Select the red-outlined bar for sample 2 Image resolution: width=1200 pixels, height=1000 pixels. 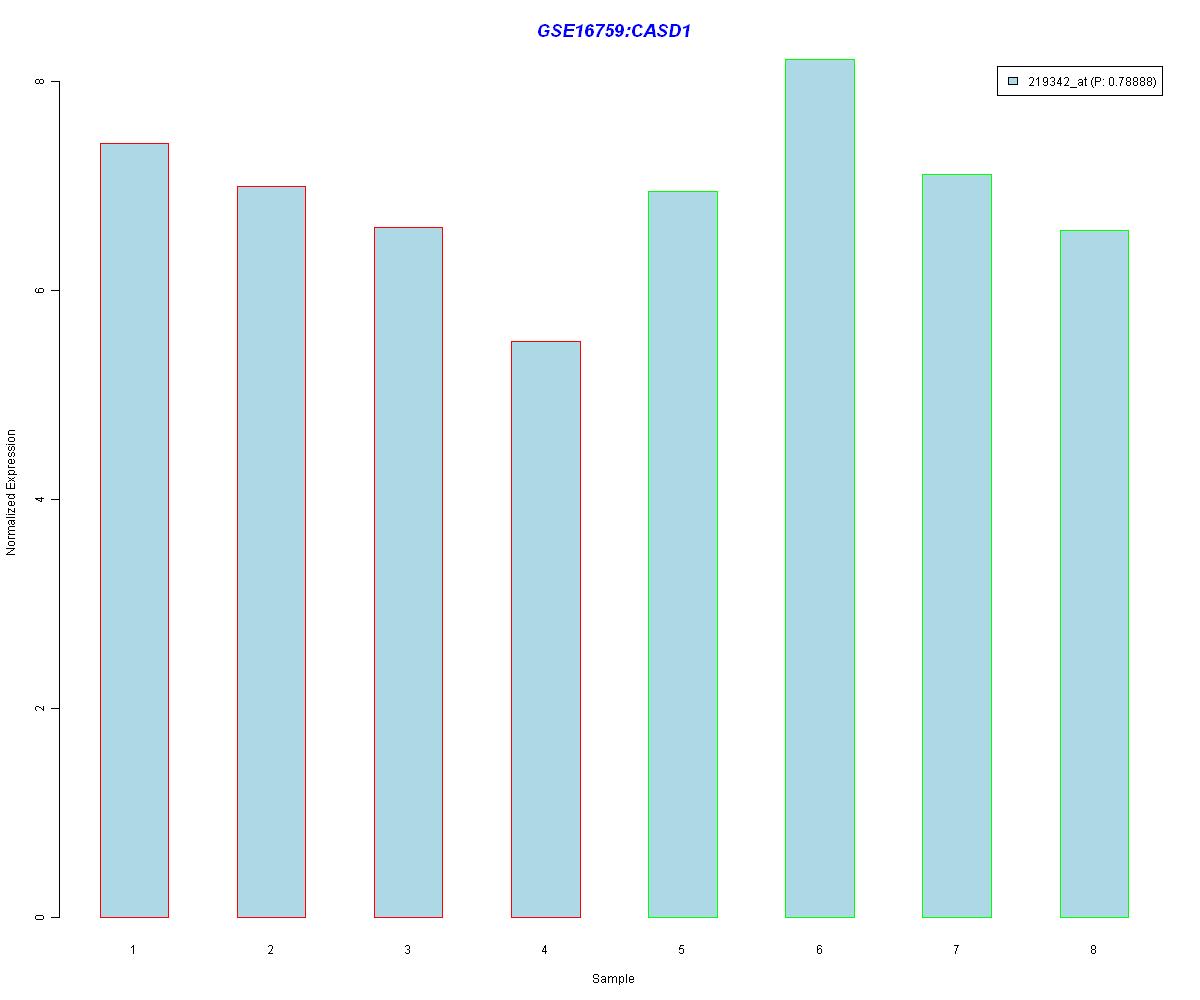point(271,552)
